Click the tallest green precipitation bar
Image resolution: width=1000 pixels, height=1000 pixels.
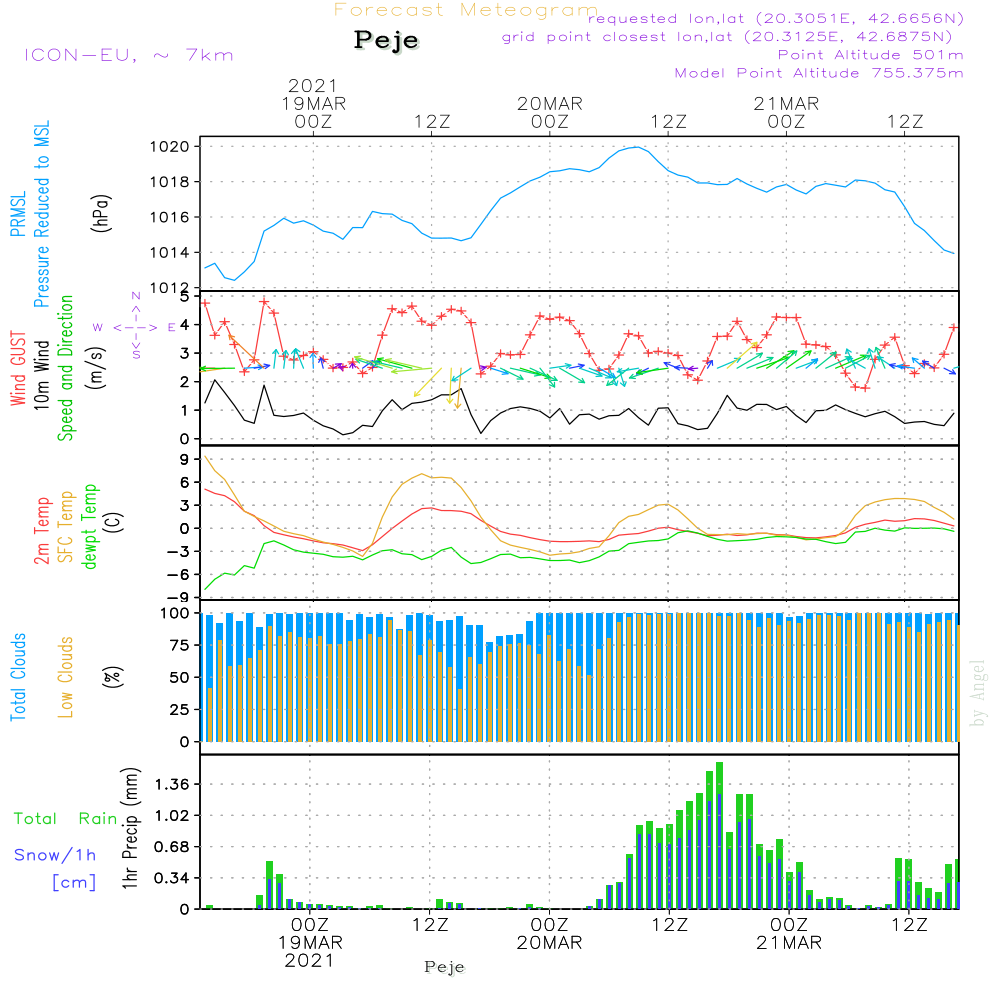(x=719, y=835)
